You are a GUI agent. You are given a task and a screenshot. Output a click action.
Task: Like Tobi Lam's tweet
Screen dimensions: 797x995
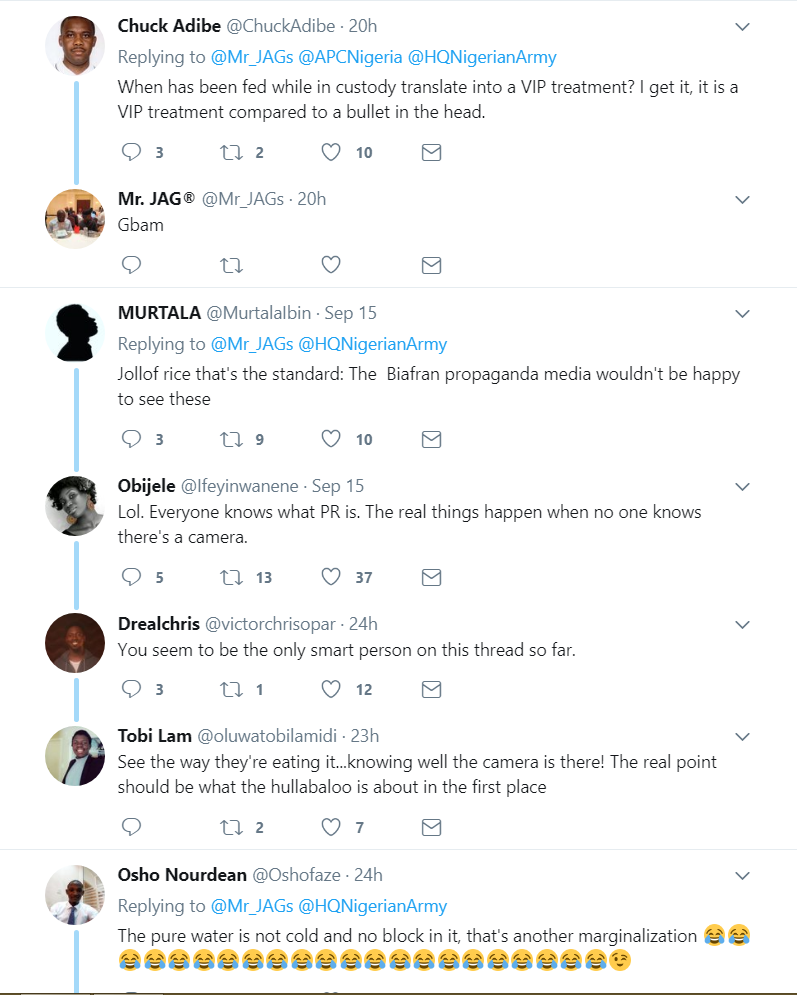tap(331, 827)
